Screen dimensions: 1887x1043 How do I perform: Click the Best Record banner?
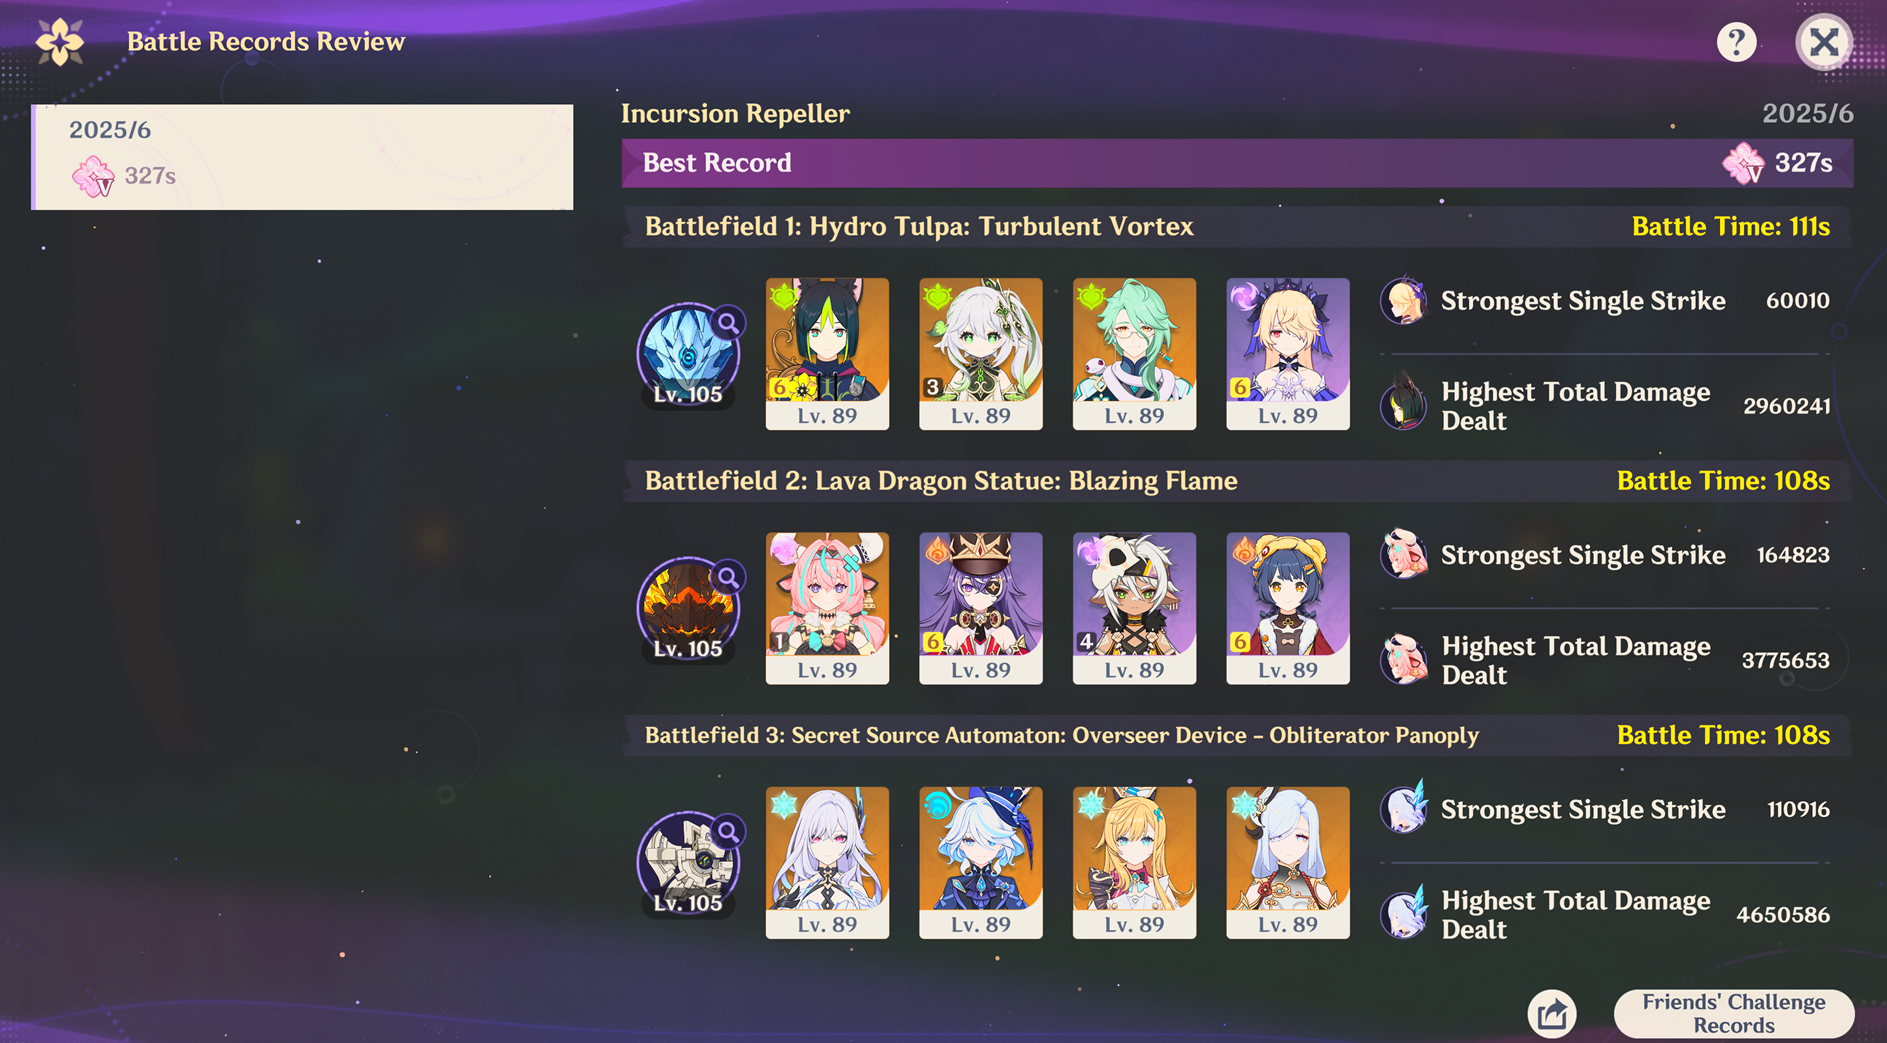click(x=1237, y=163)
